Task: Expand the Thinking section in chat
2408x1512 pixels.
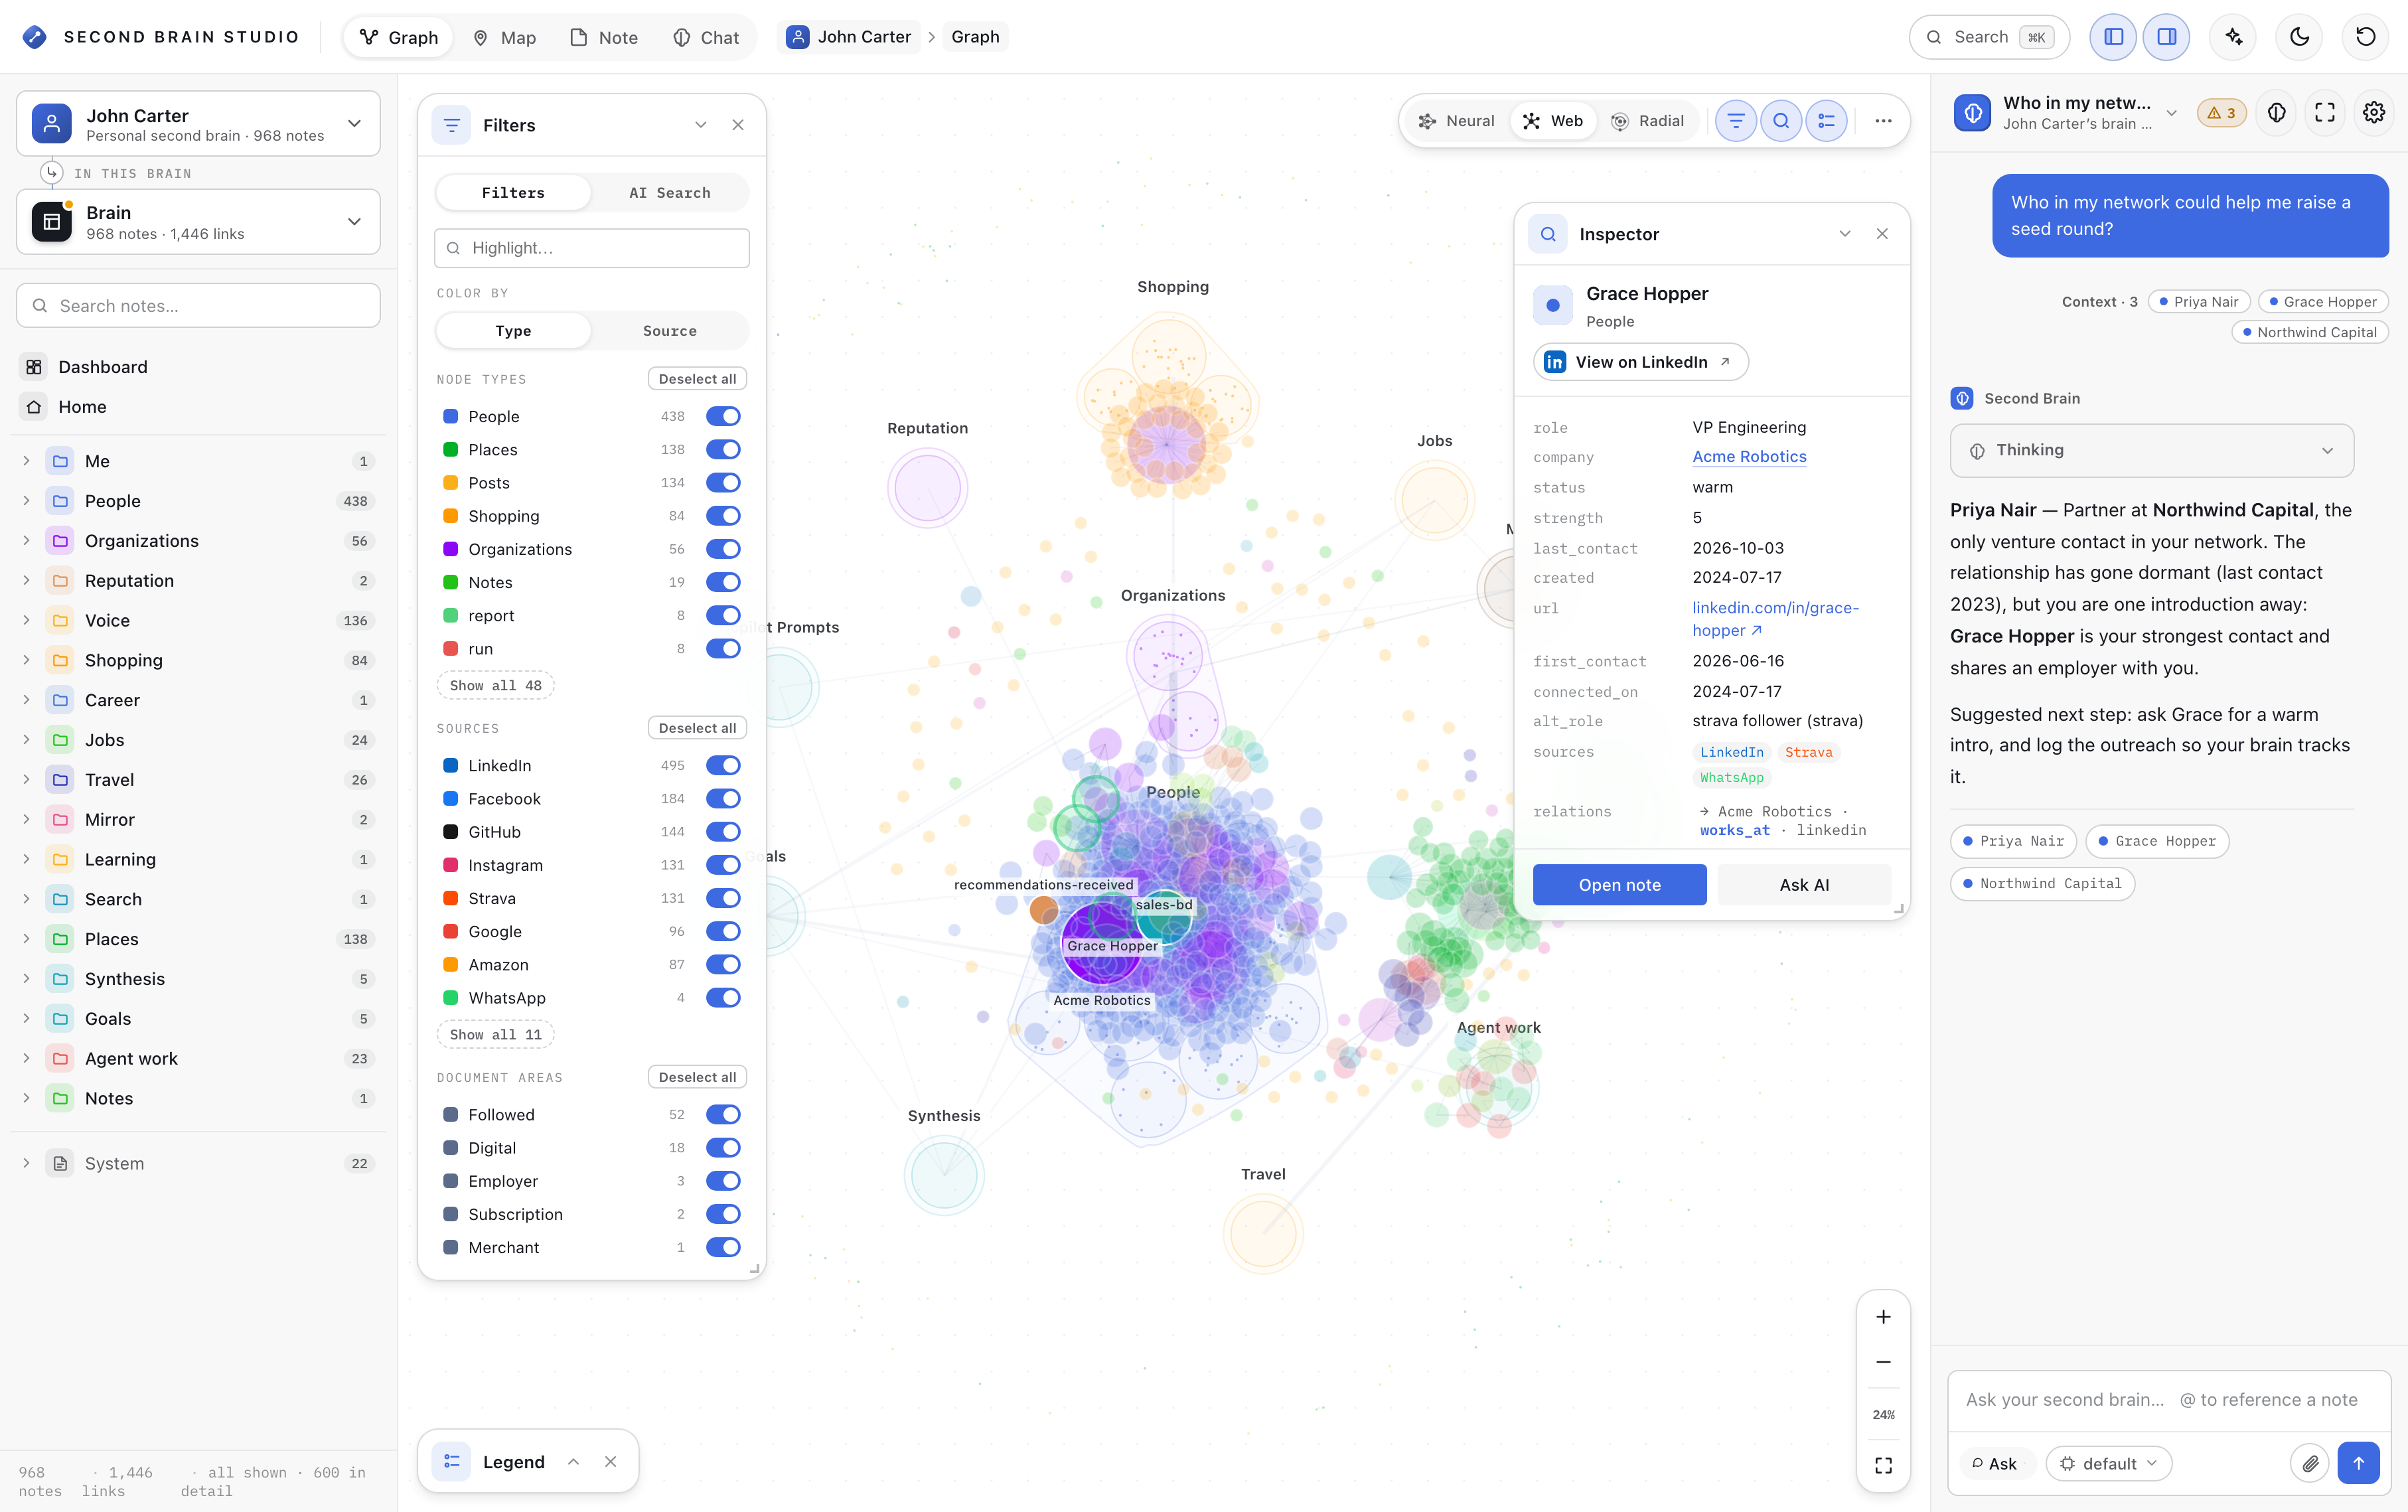Action: click(2152, 451)
